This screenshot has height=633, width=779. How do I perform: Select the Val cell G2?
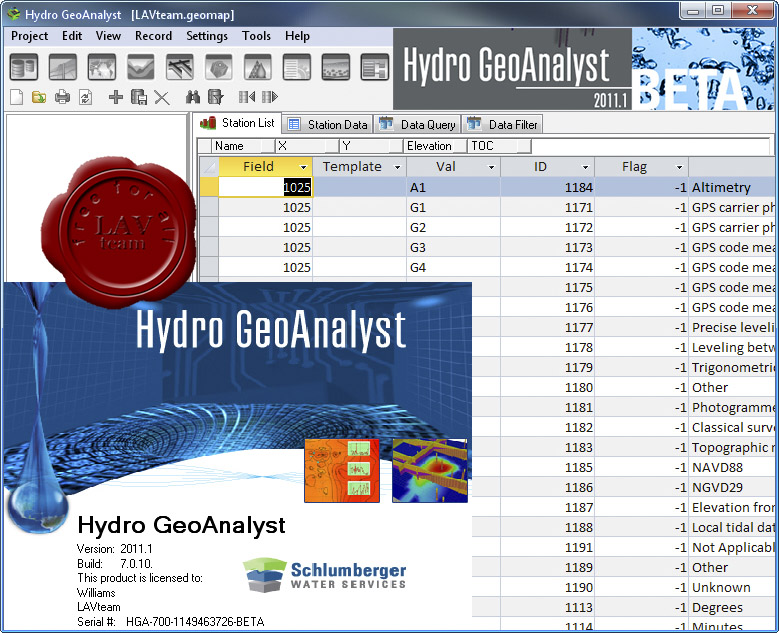point(454,227)
